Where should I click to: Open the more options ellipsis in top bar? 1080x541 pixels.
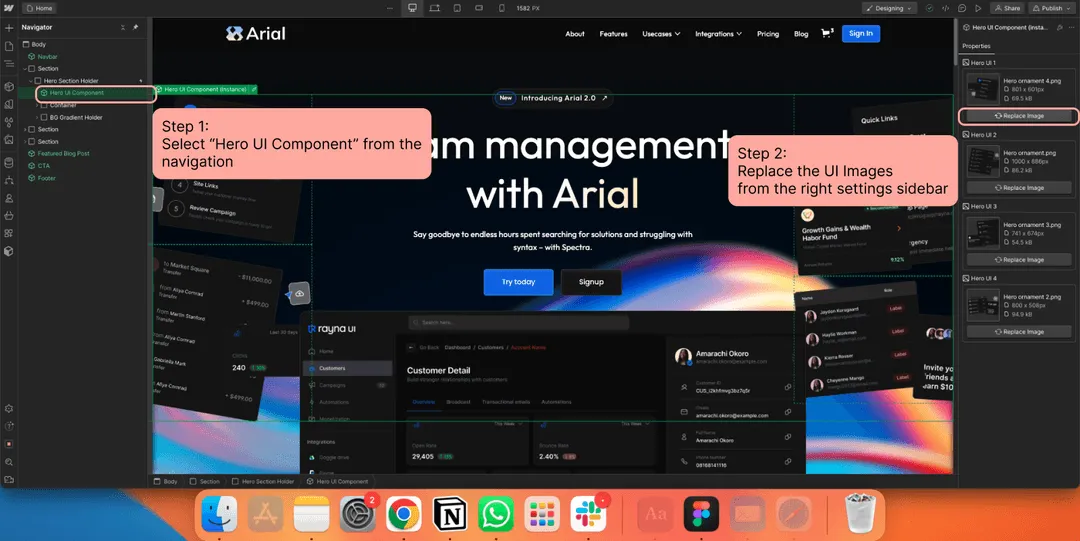click(391, 8)
